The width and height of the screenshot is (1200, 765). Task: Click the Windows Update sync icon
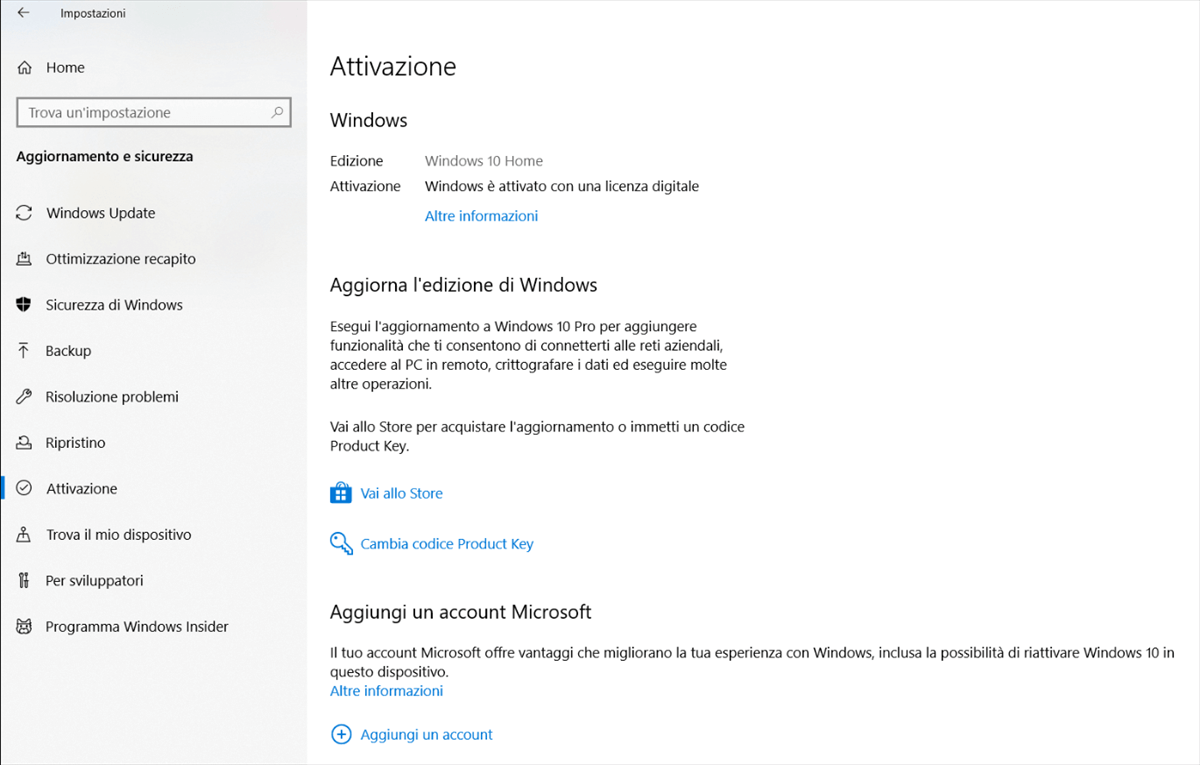24,213
